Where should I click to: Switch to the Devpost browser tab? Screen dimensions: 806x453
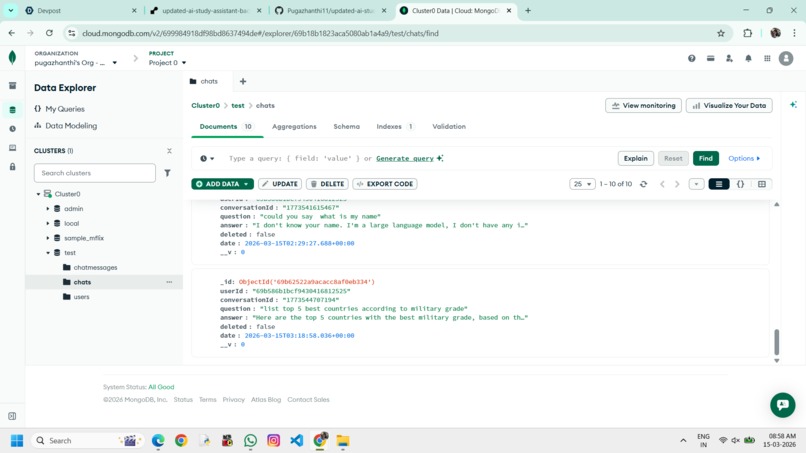click(81, 11)
